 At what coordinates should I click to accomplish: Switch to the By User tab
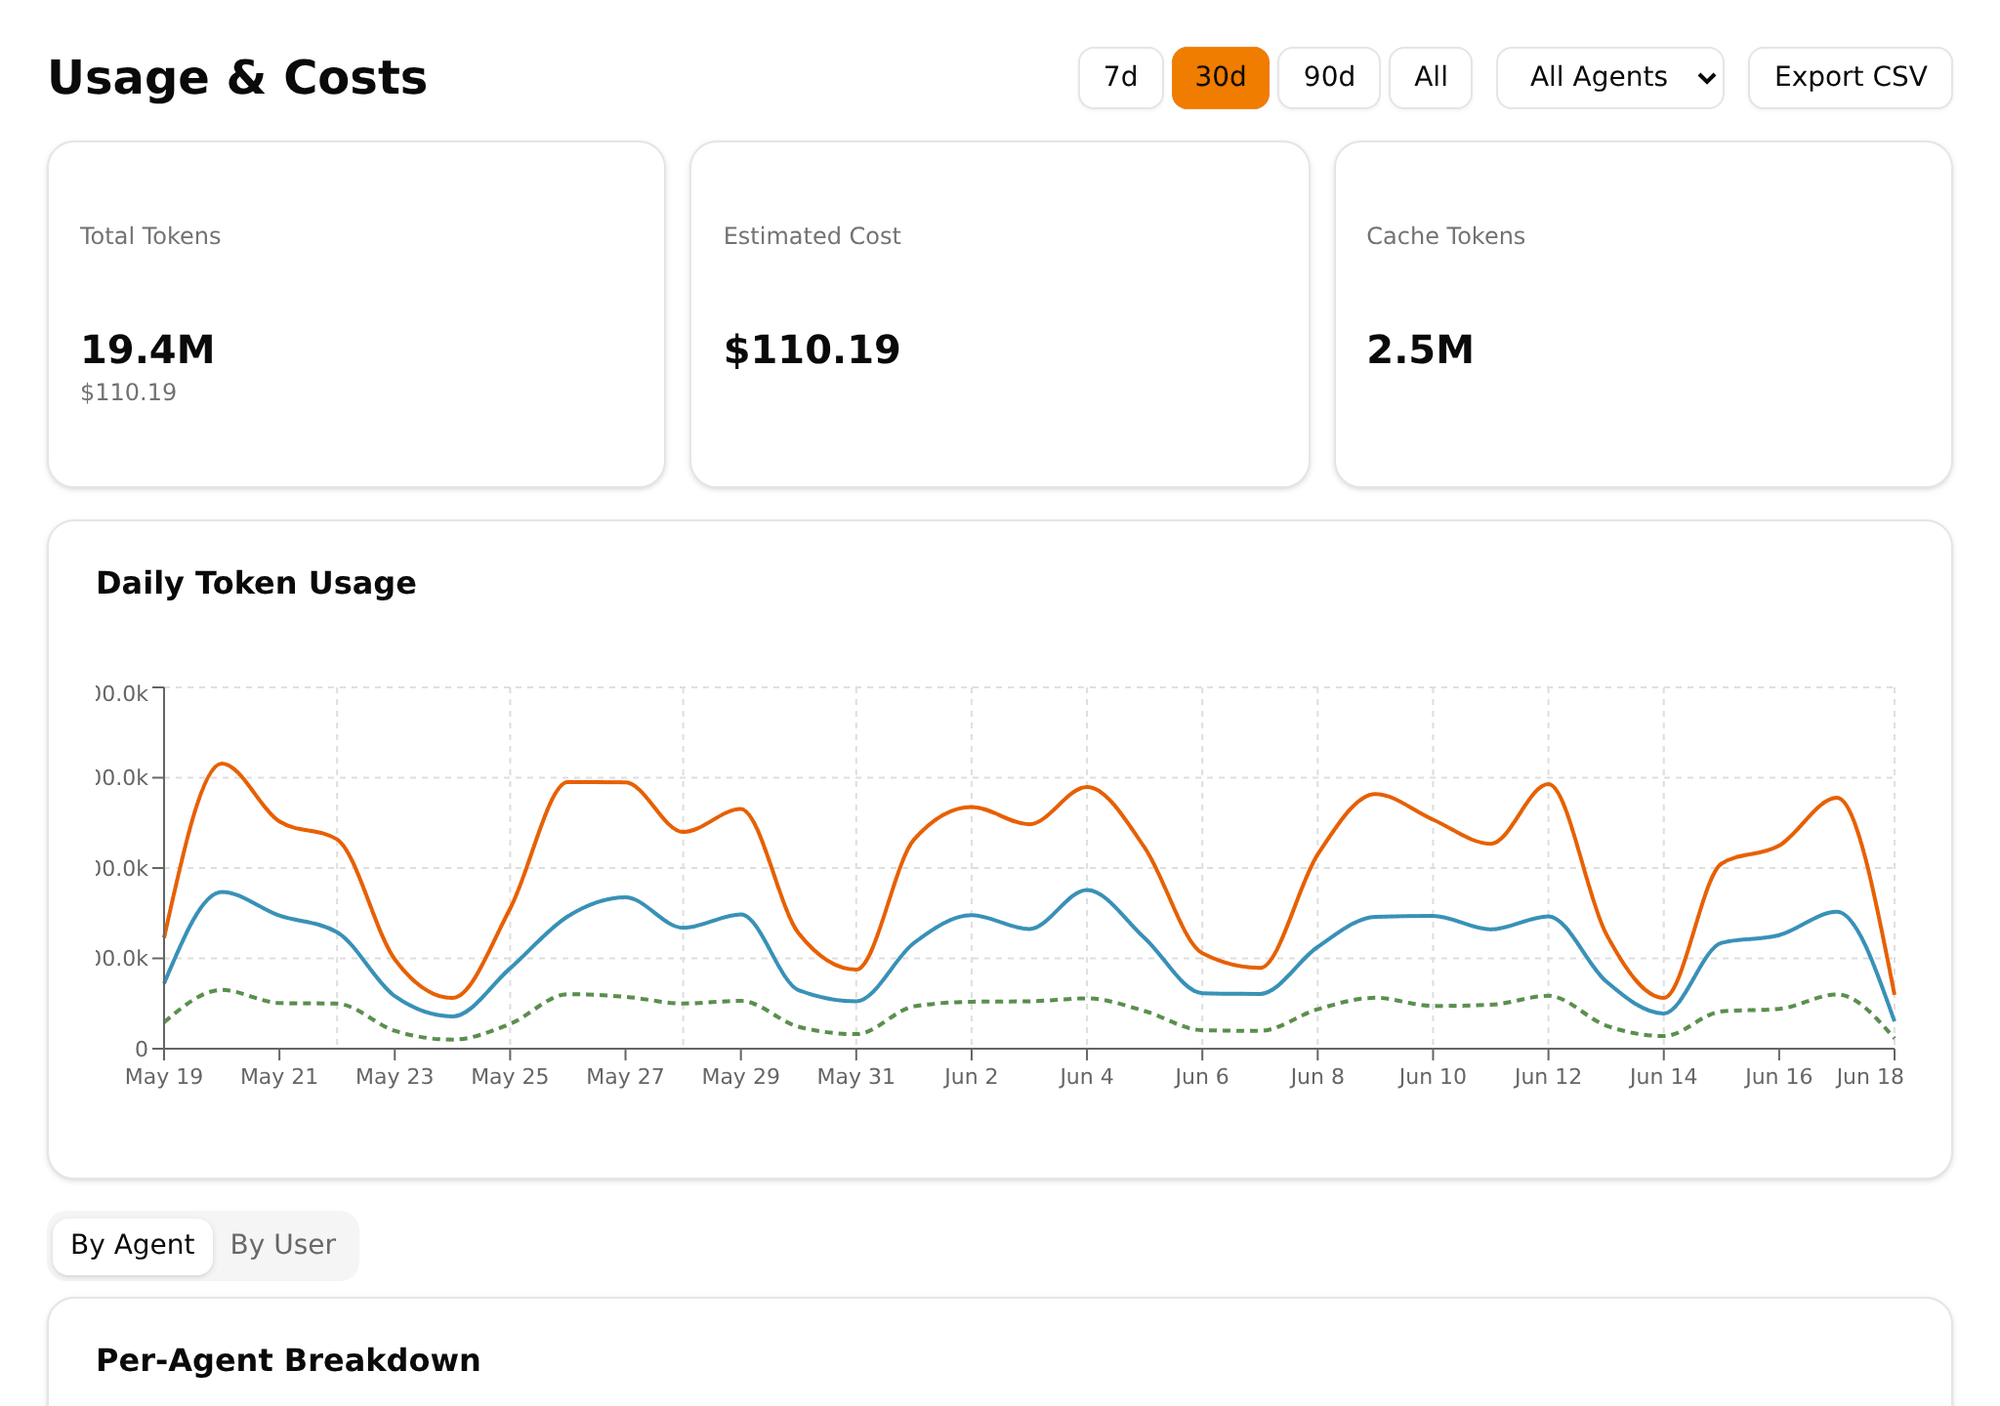coord(283,1245)
